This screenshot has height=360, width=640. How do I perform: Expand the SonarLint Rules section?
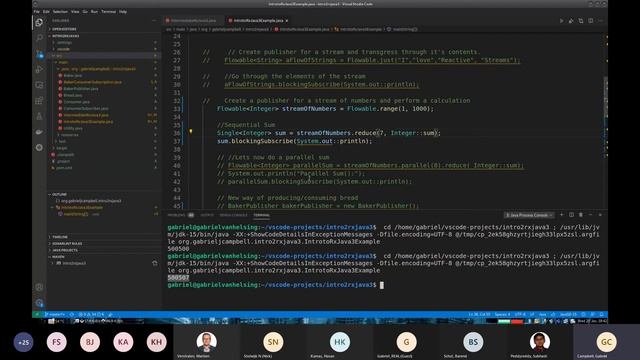(104, 244)
